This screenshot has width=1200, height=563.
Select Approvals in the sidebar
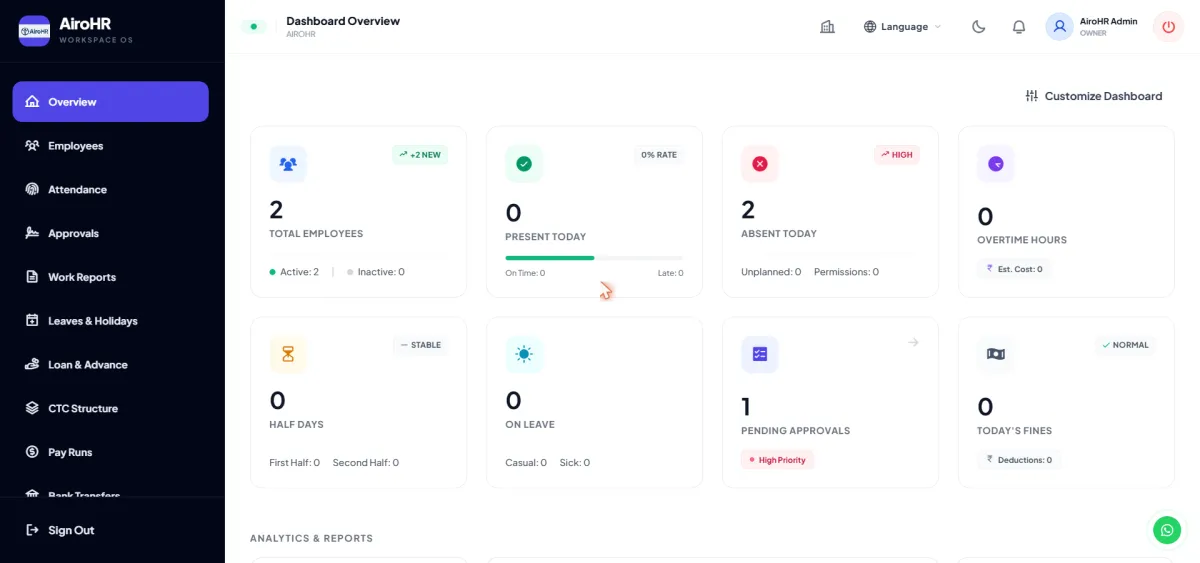tap(110, 233)
